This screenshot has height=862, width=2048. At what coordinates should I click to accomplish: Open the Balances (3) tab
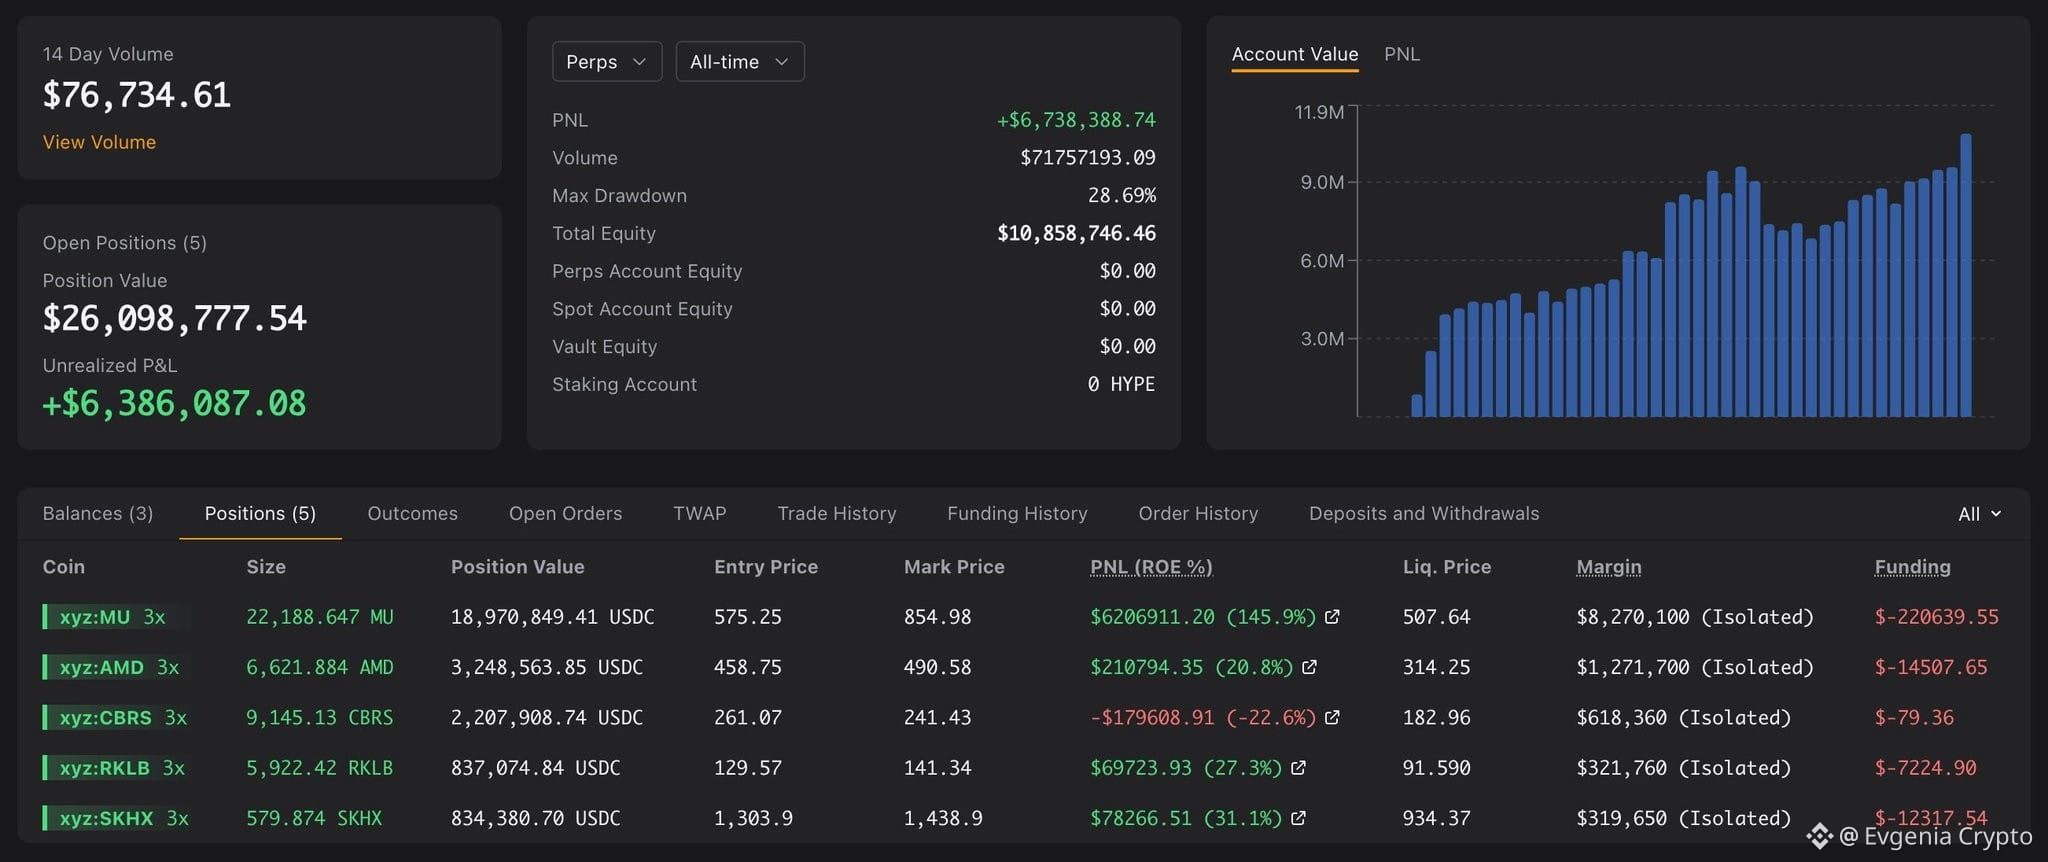(x=98, y=513)
